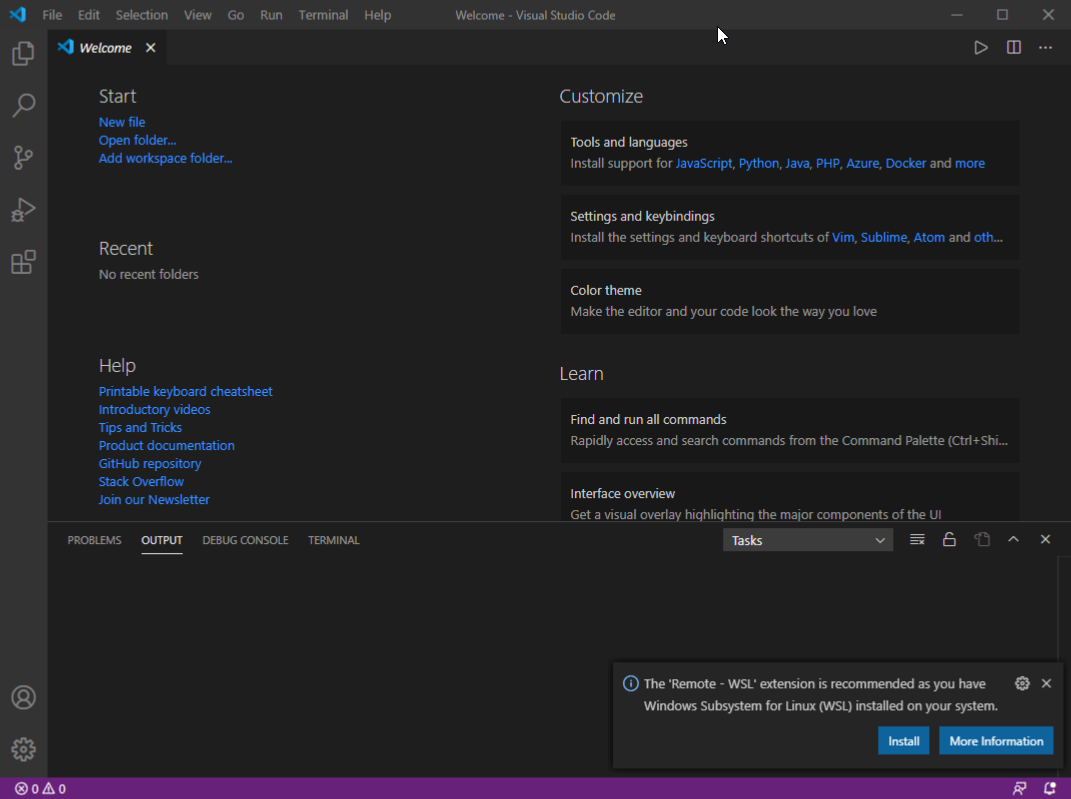Open the Extensions view icon
The height and width of the screenshot is (799, 1071).
click(23, 262)
